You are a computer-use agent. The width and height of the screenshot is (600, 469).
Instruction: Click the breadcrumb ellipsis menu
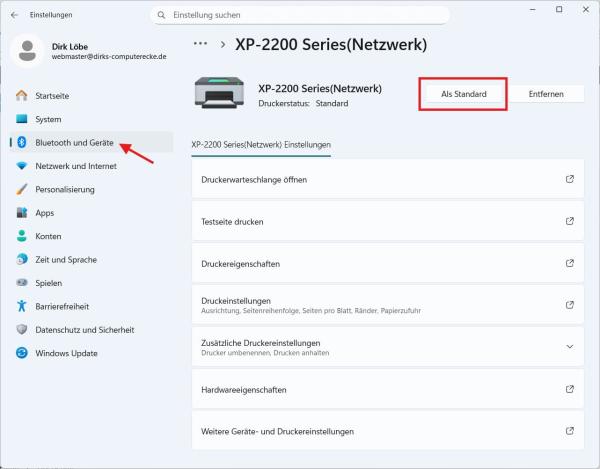point(200,45)
